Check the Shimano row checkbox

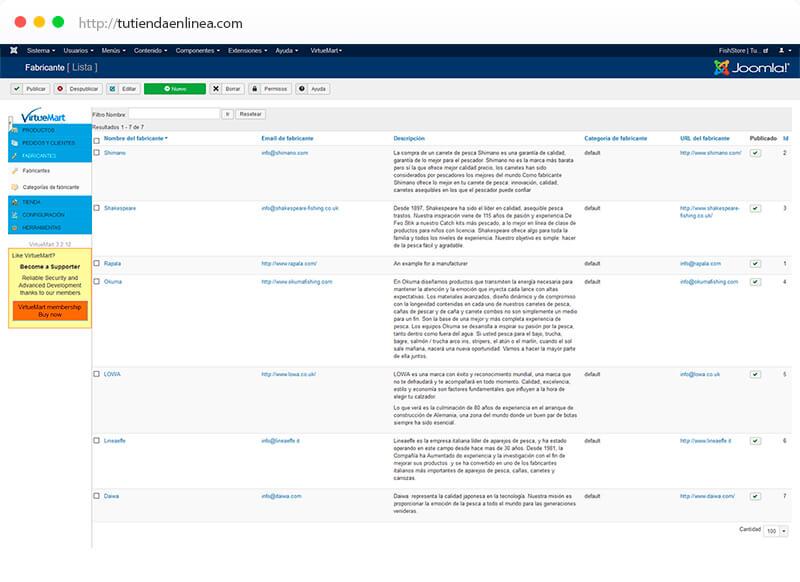[97, 153]
